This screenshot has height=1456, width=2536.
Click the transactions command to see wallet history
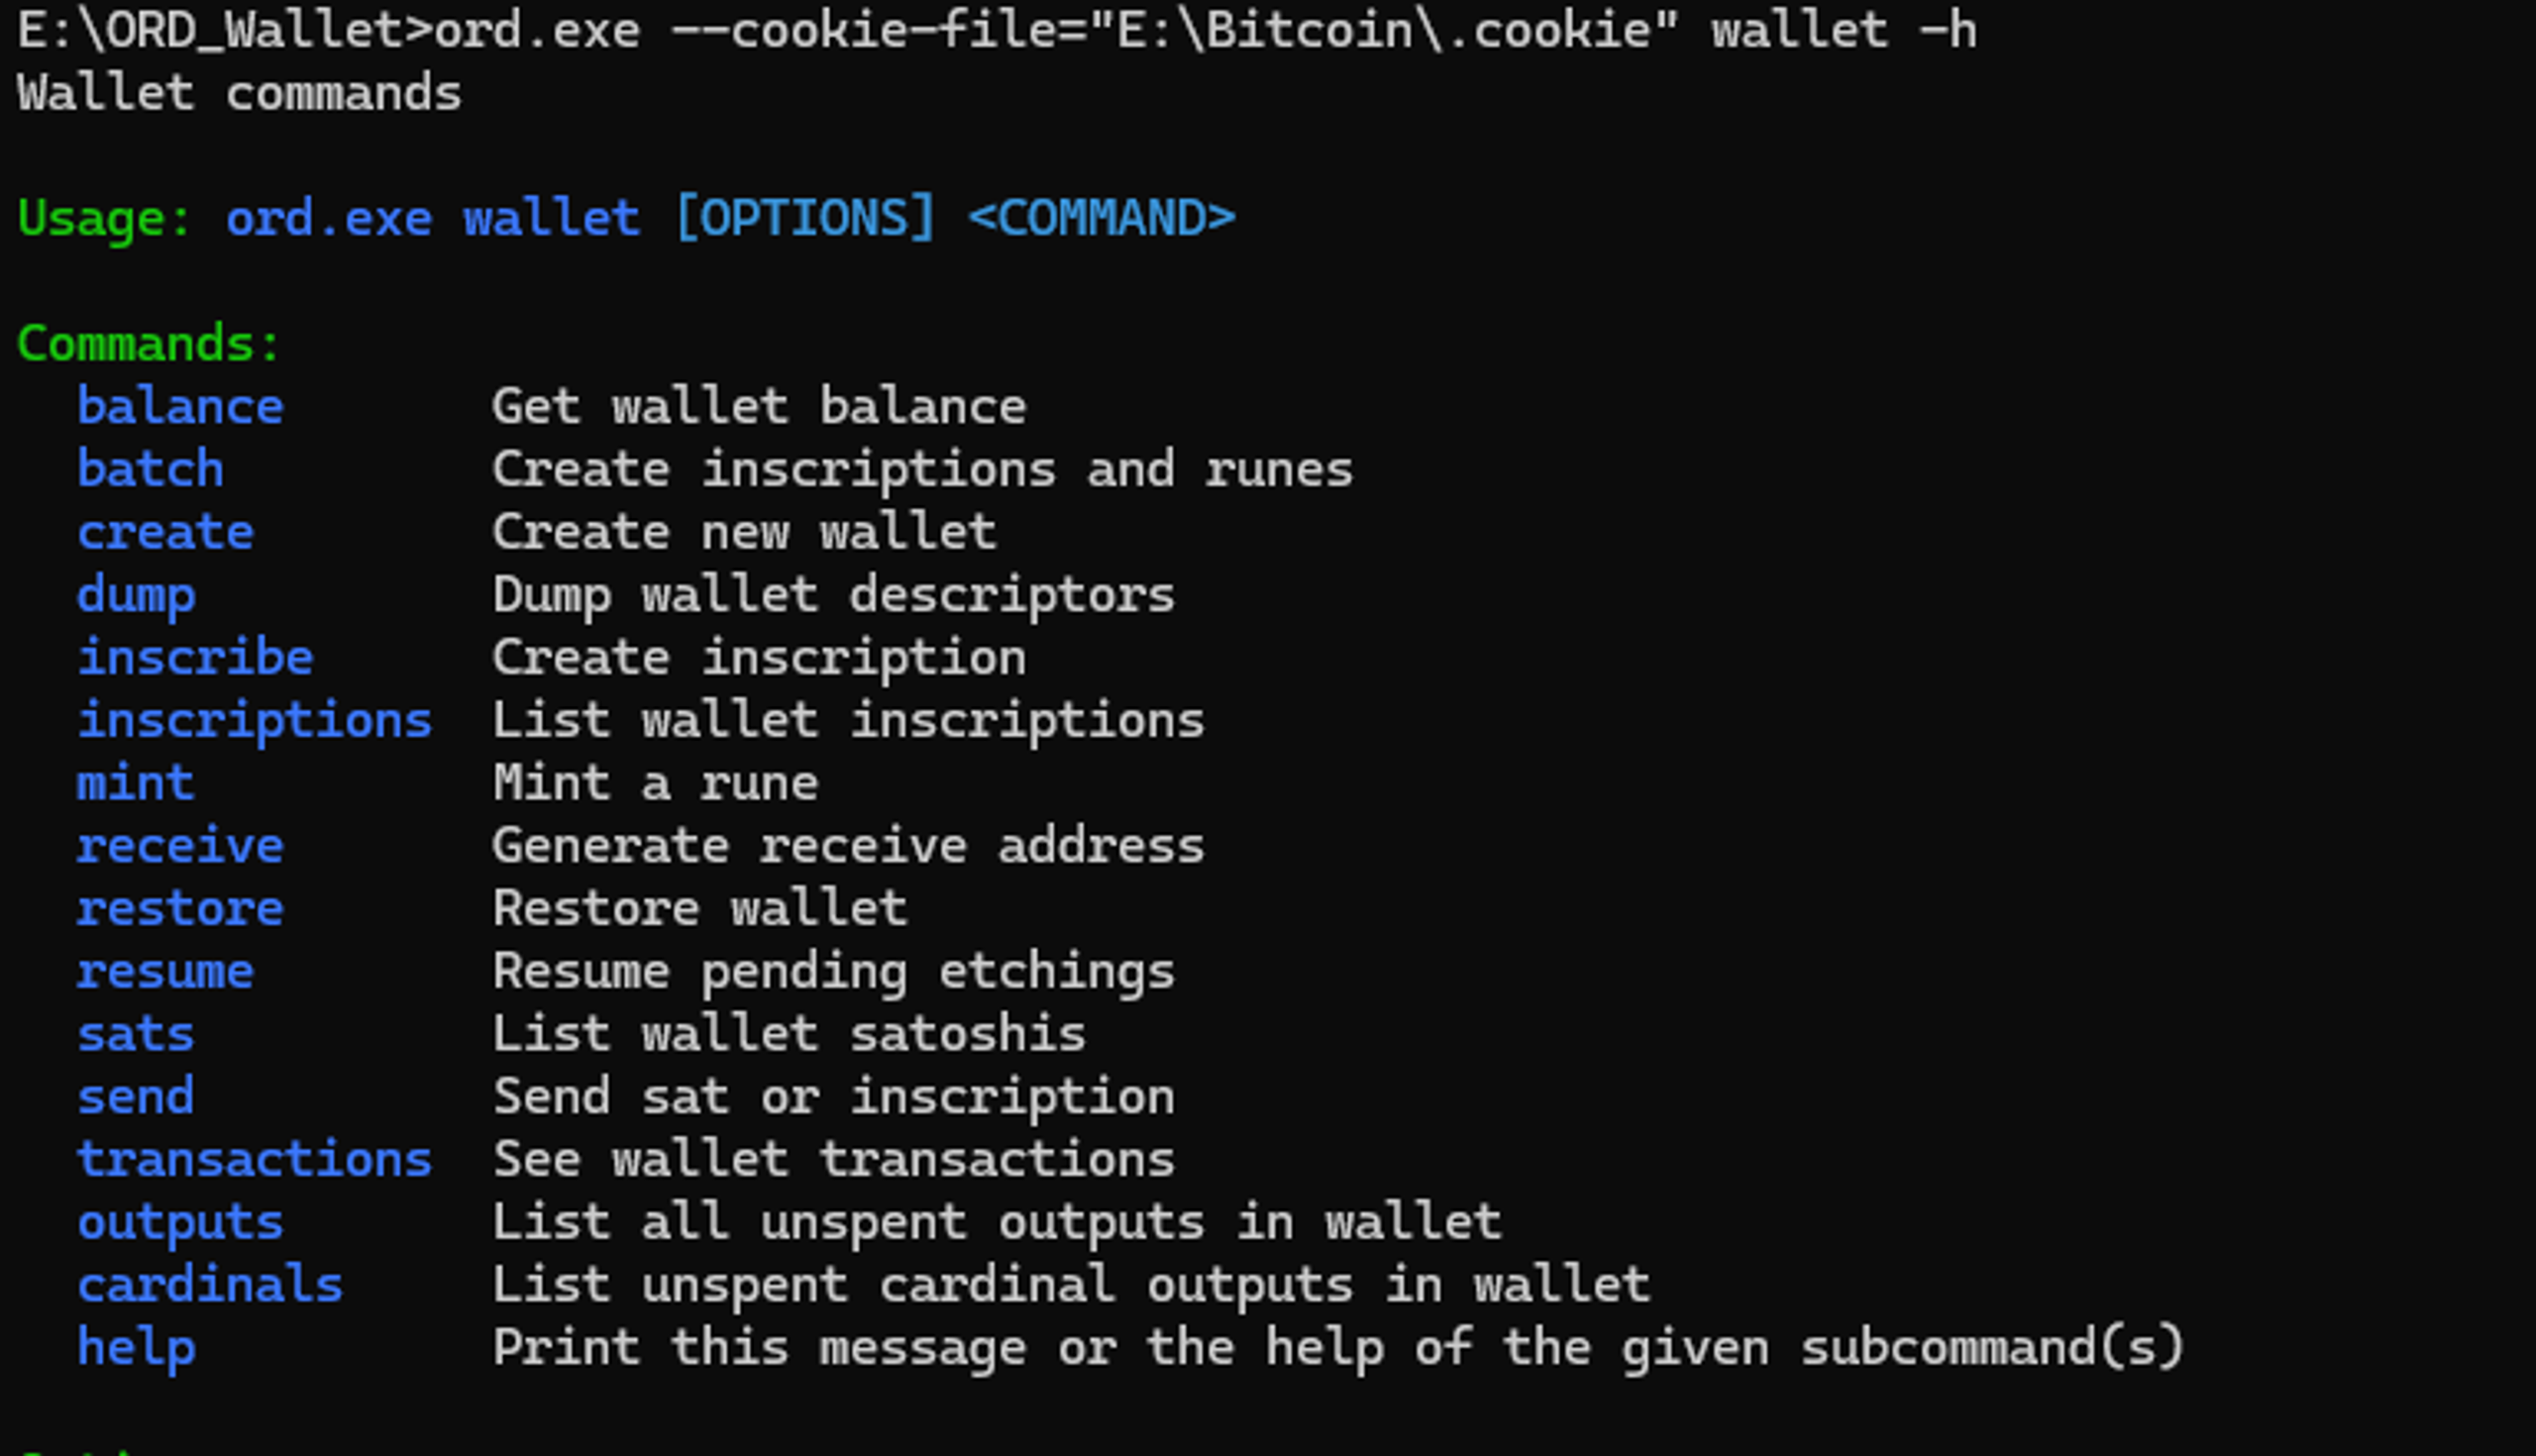click(256, 1158)
